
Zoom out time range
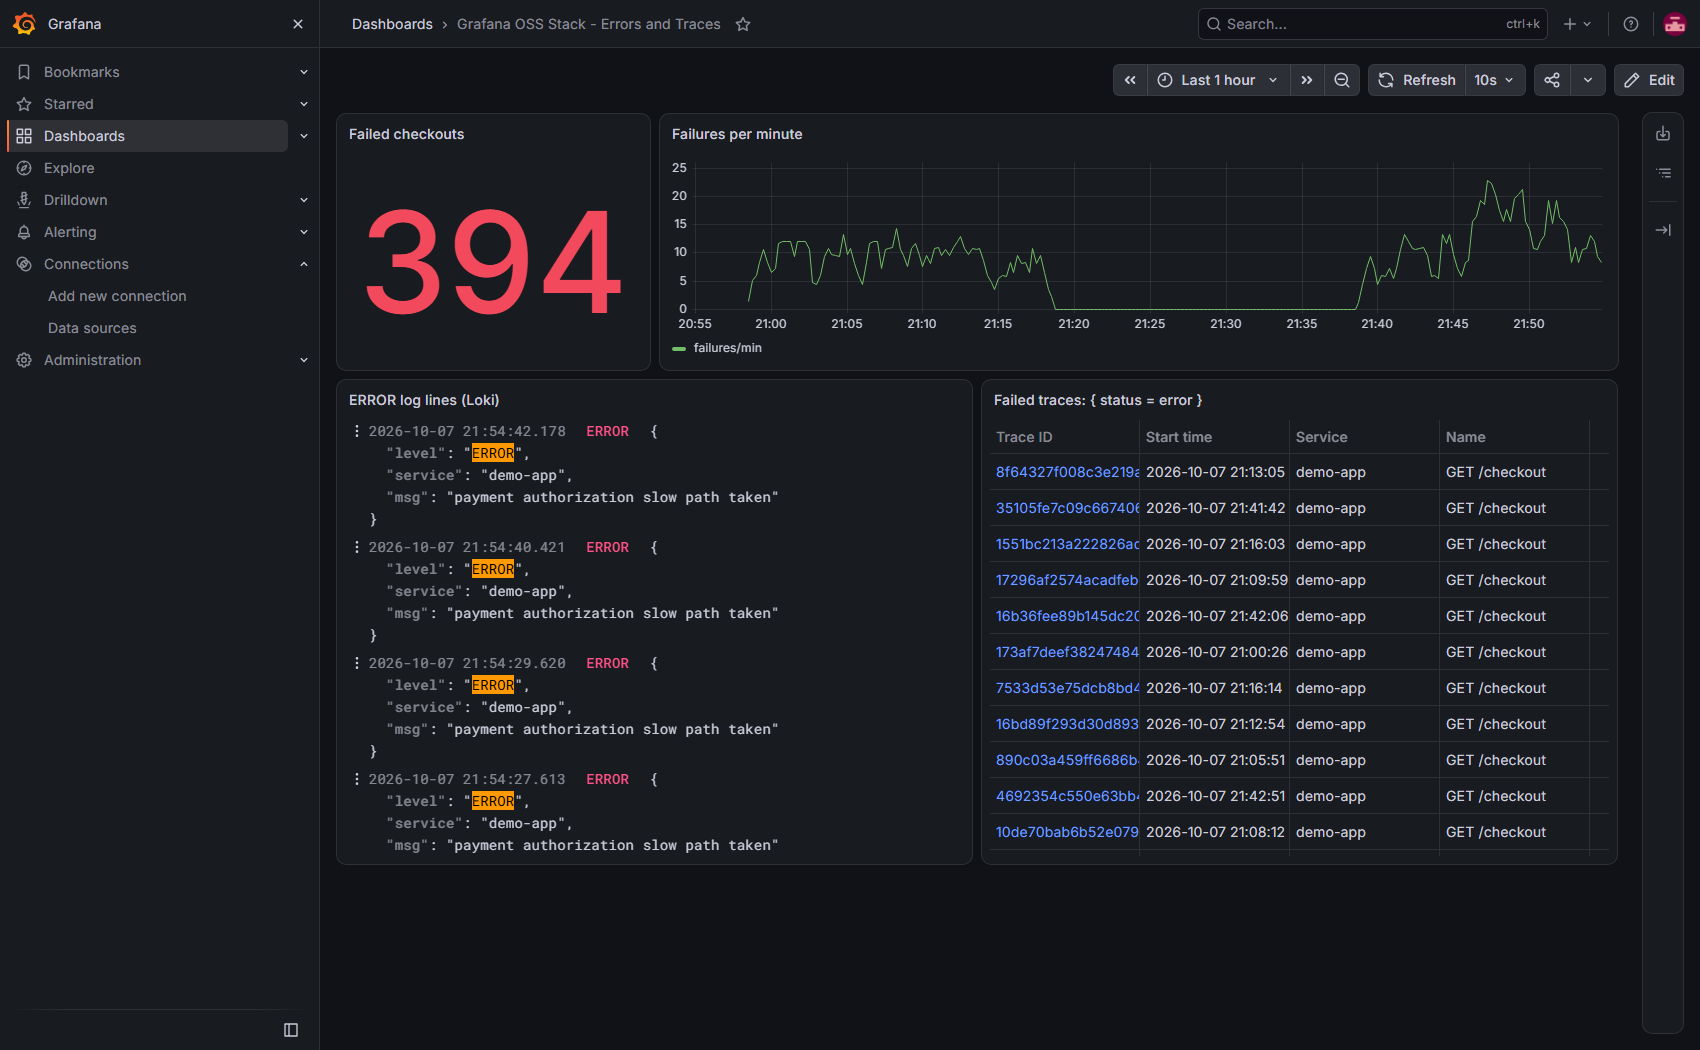point(1342,80)
